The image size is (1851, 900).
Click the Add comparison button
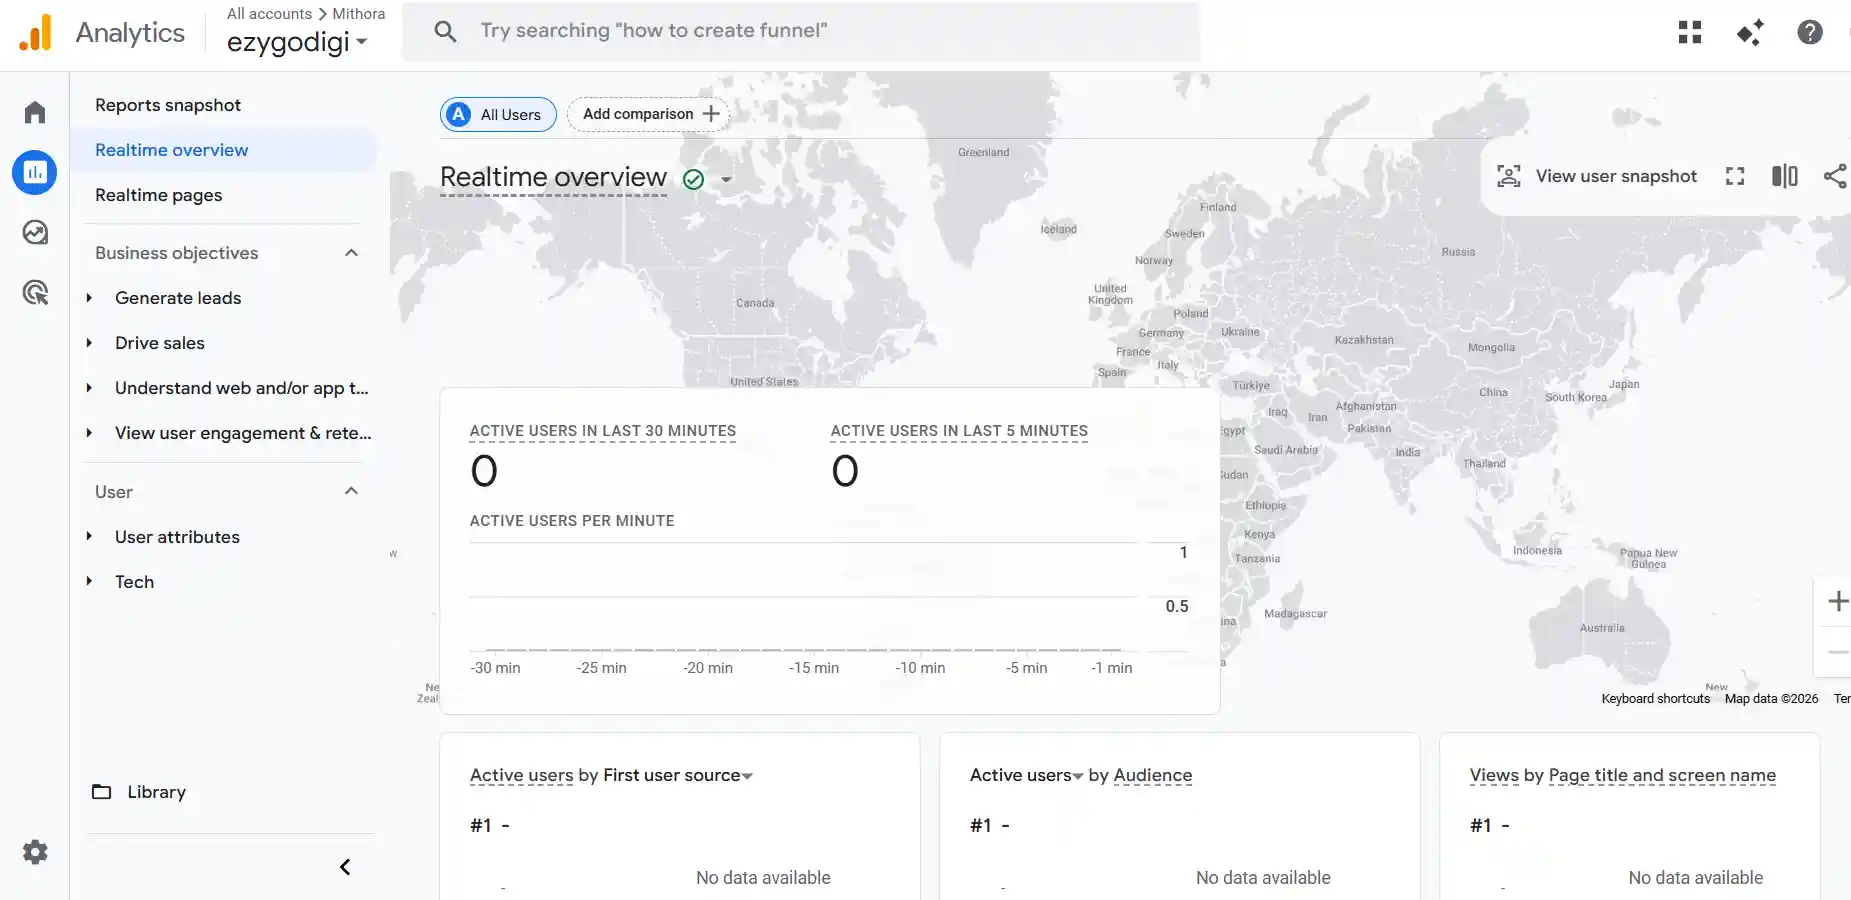pos(648,113)
